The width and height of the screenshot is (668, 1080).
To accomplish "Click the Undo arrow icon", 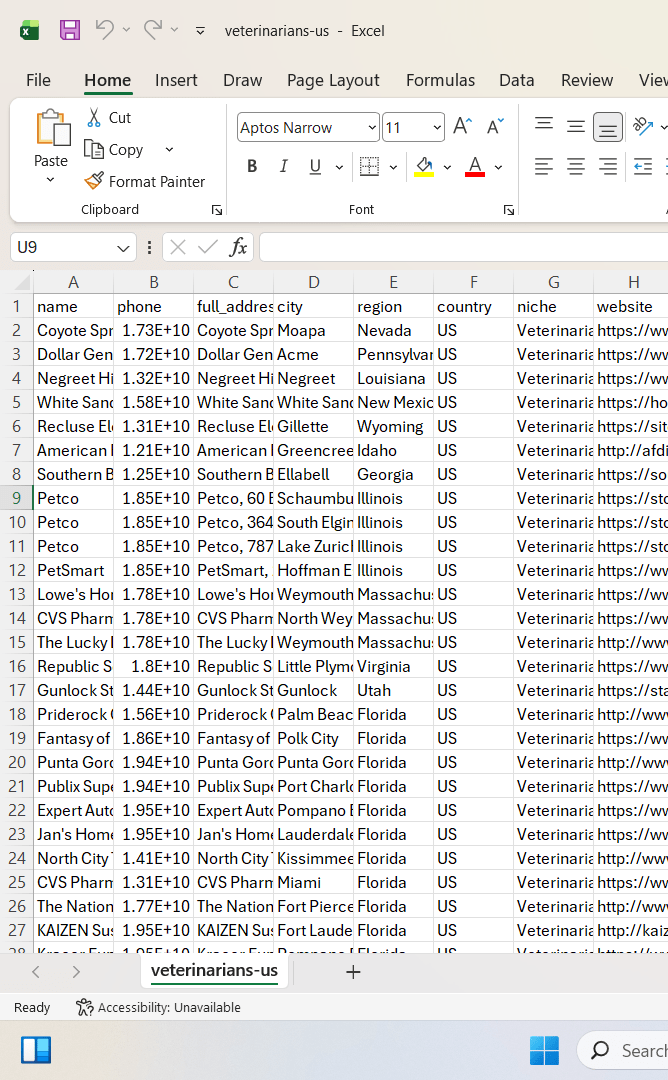I will [x=104, y=30].
